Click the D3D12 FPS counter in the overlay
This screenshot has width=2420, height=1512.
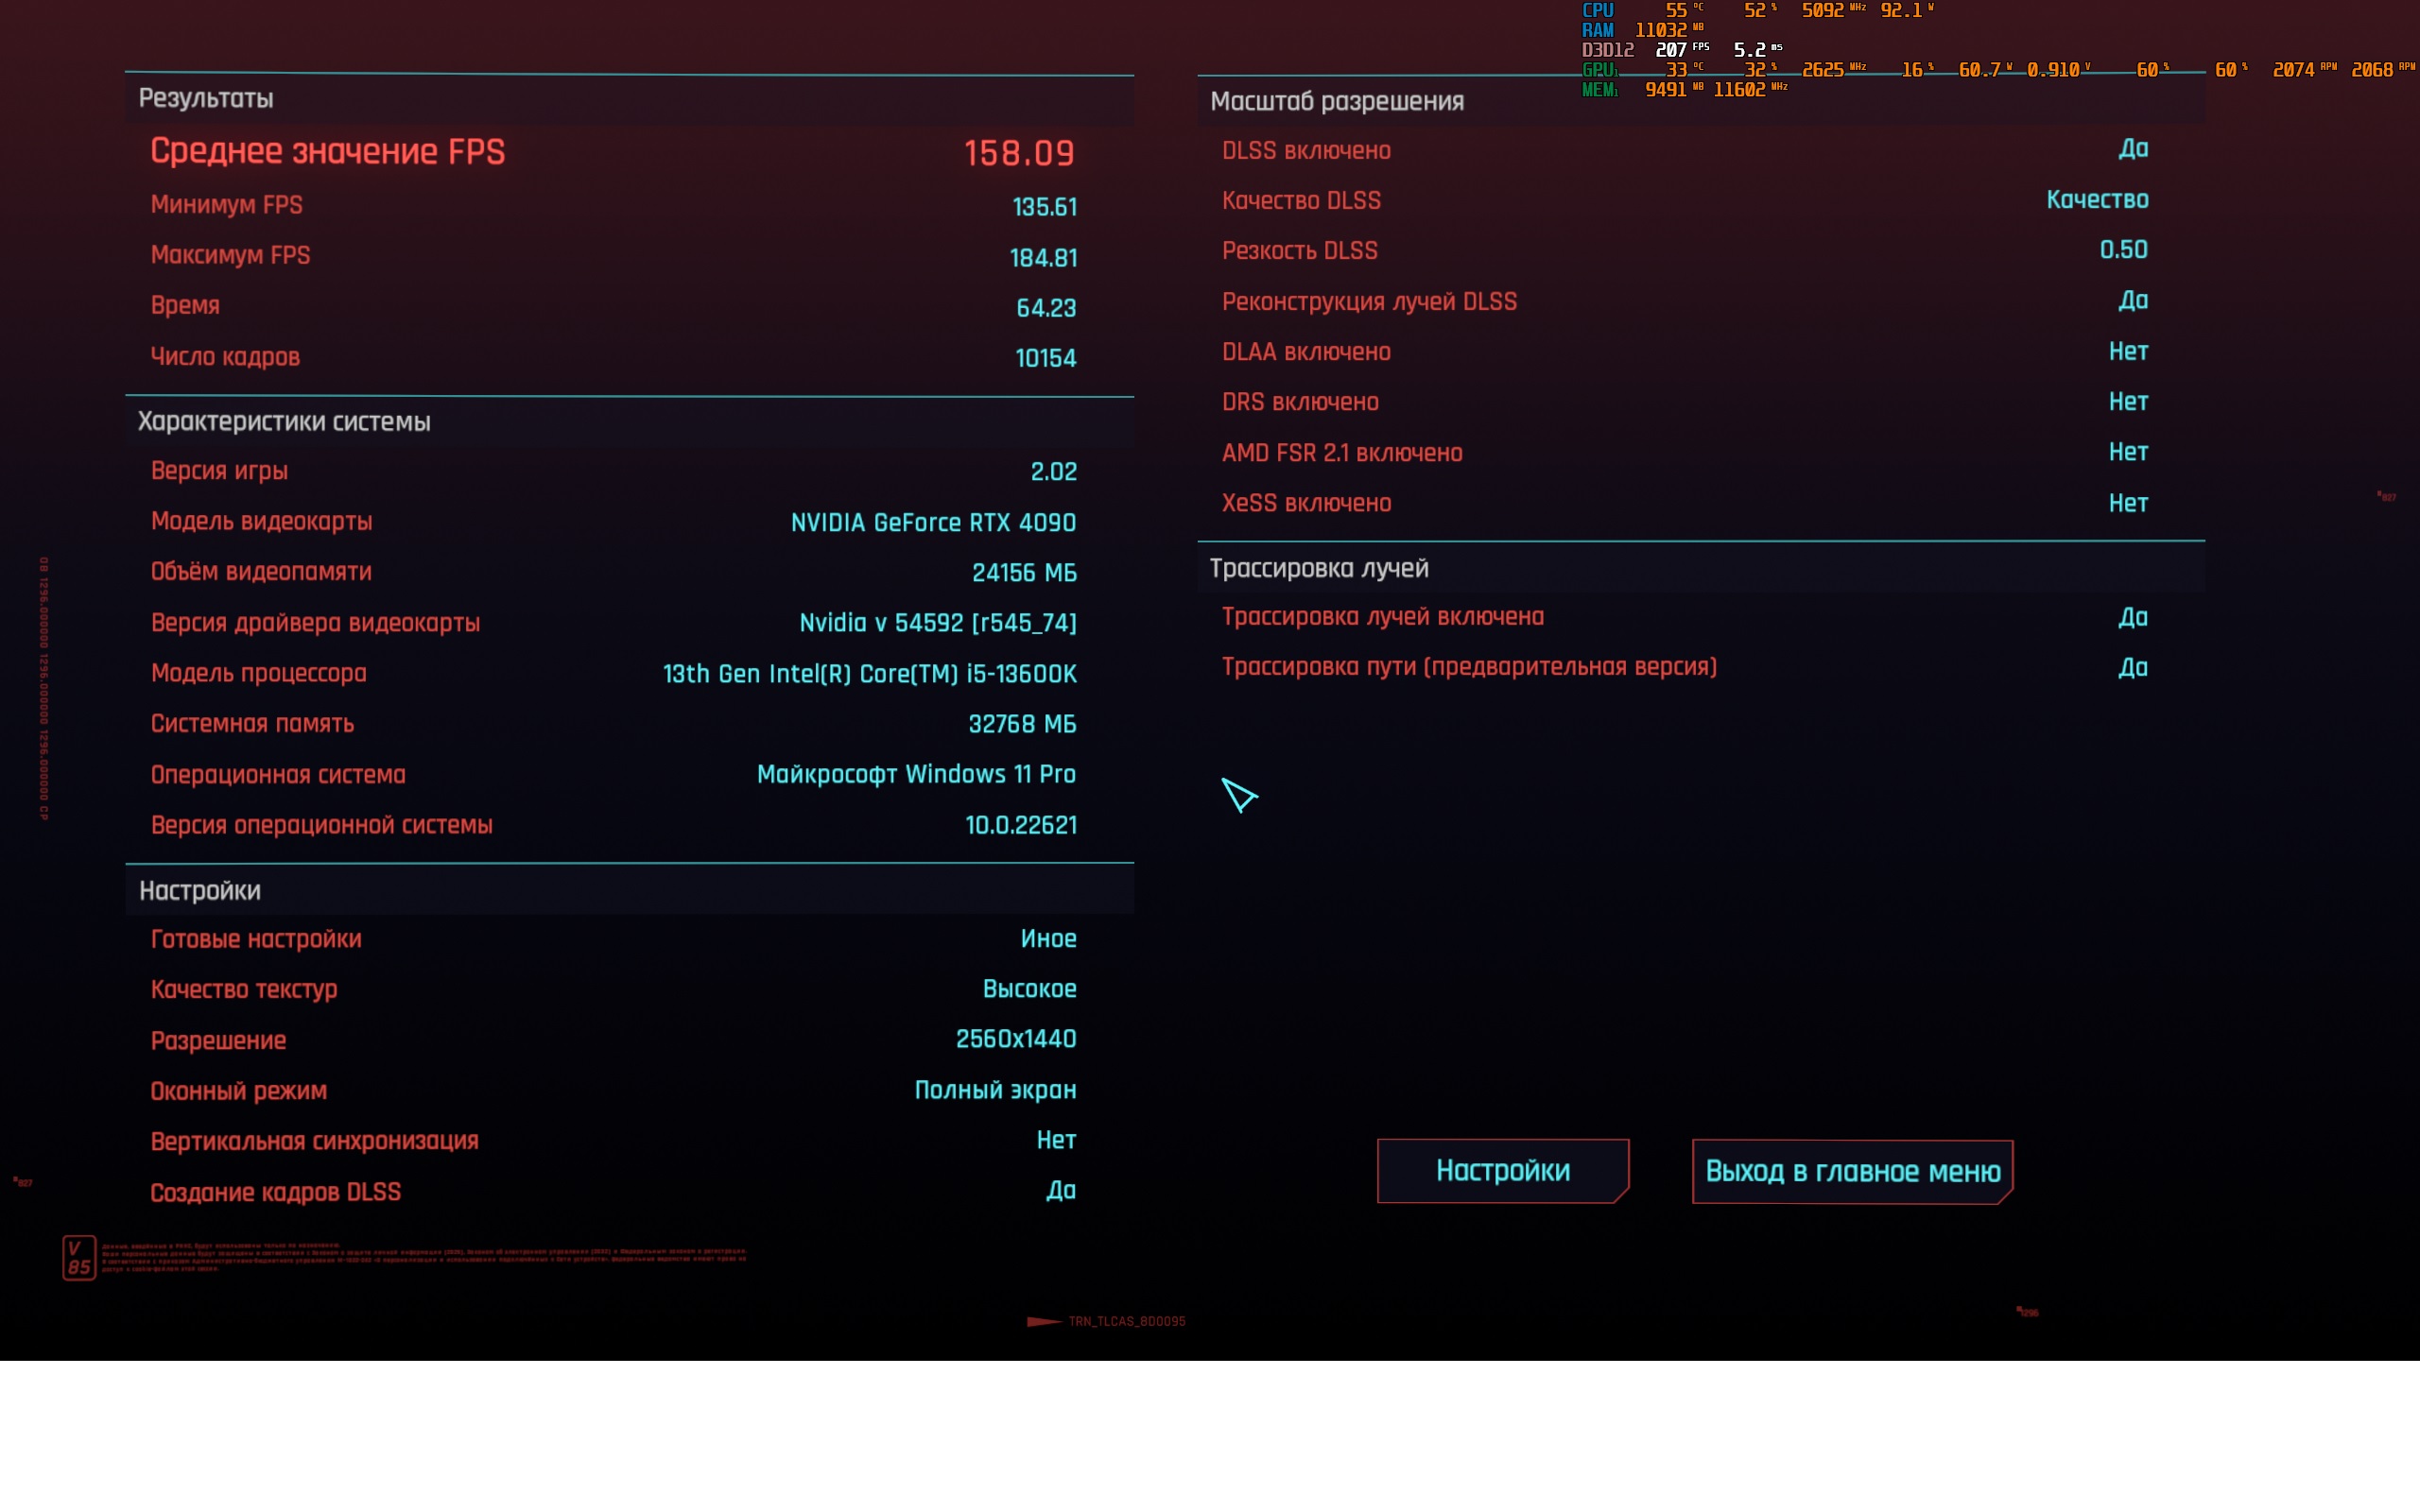click(x=1670, y=49)
